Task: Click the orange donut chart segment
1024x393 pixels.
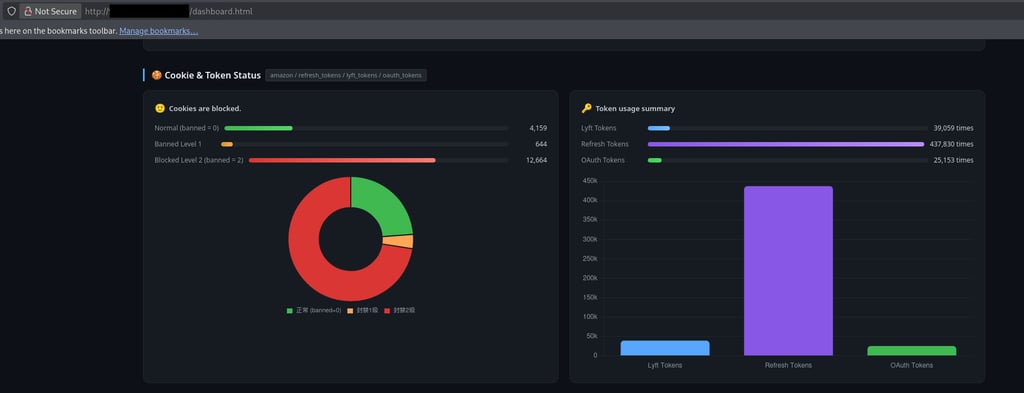Action: [x=398, y=242]
